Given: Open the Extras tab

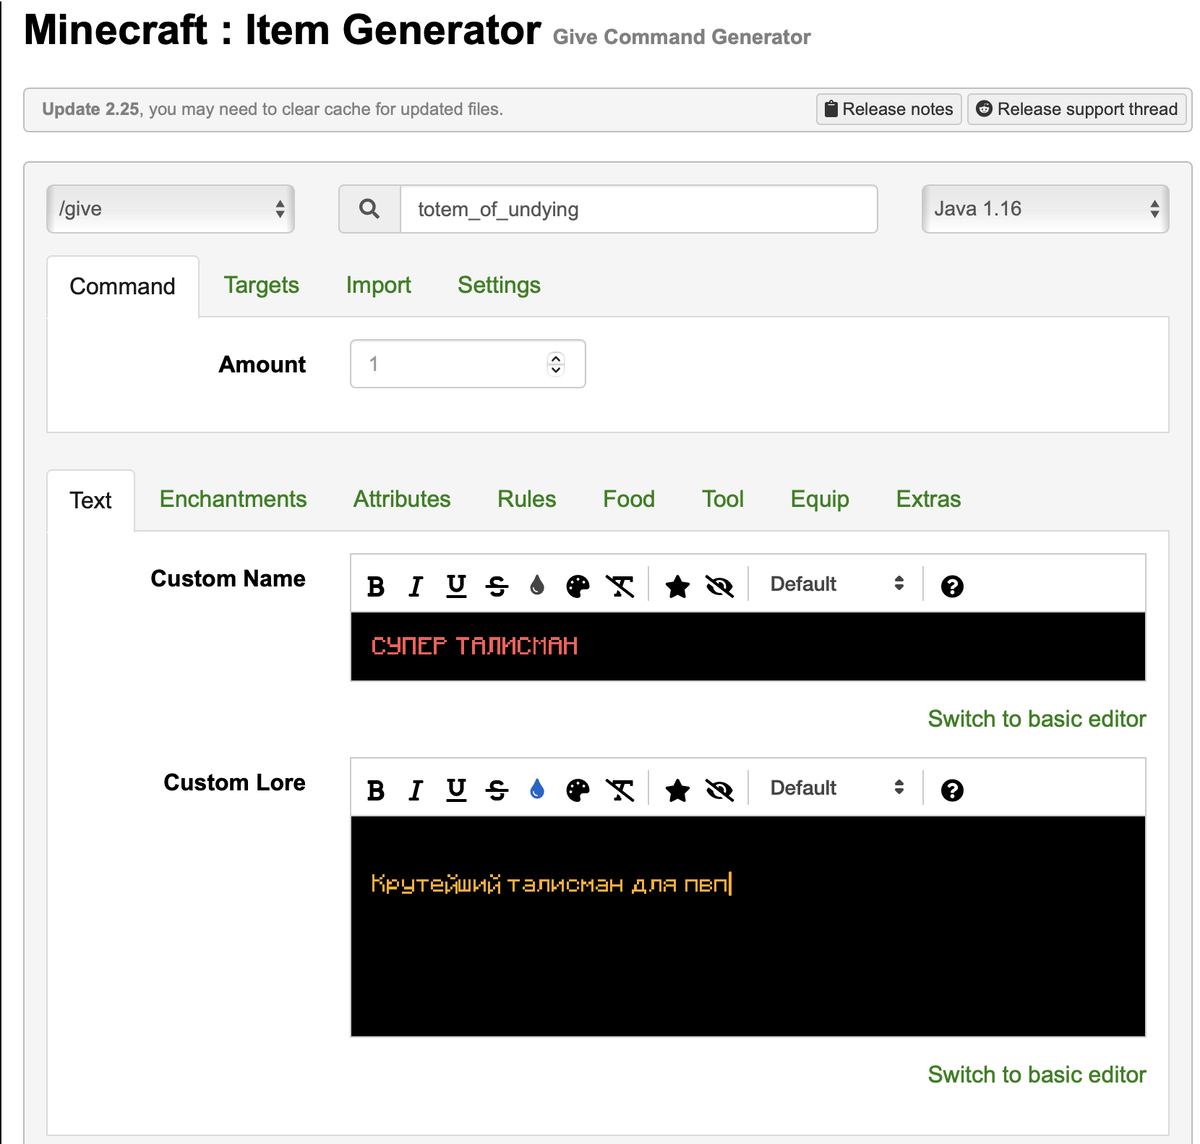Looking at the screenshot, I should click(x=928, y=499).
